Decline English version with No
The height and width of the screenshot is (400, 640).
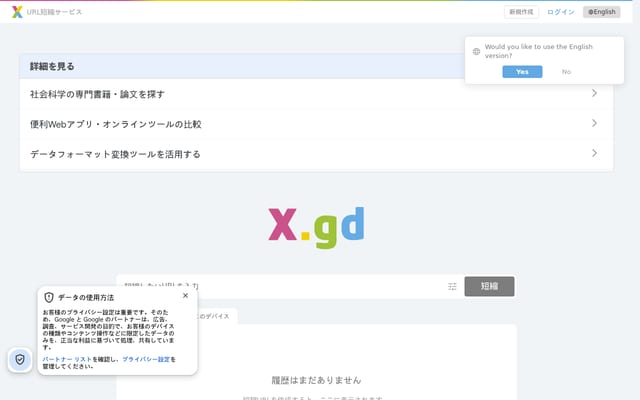point(566,72)
